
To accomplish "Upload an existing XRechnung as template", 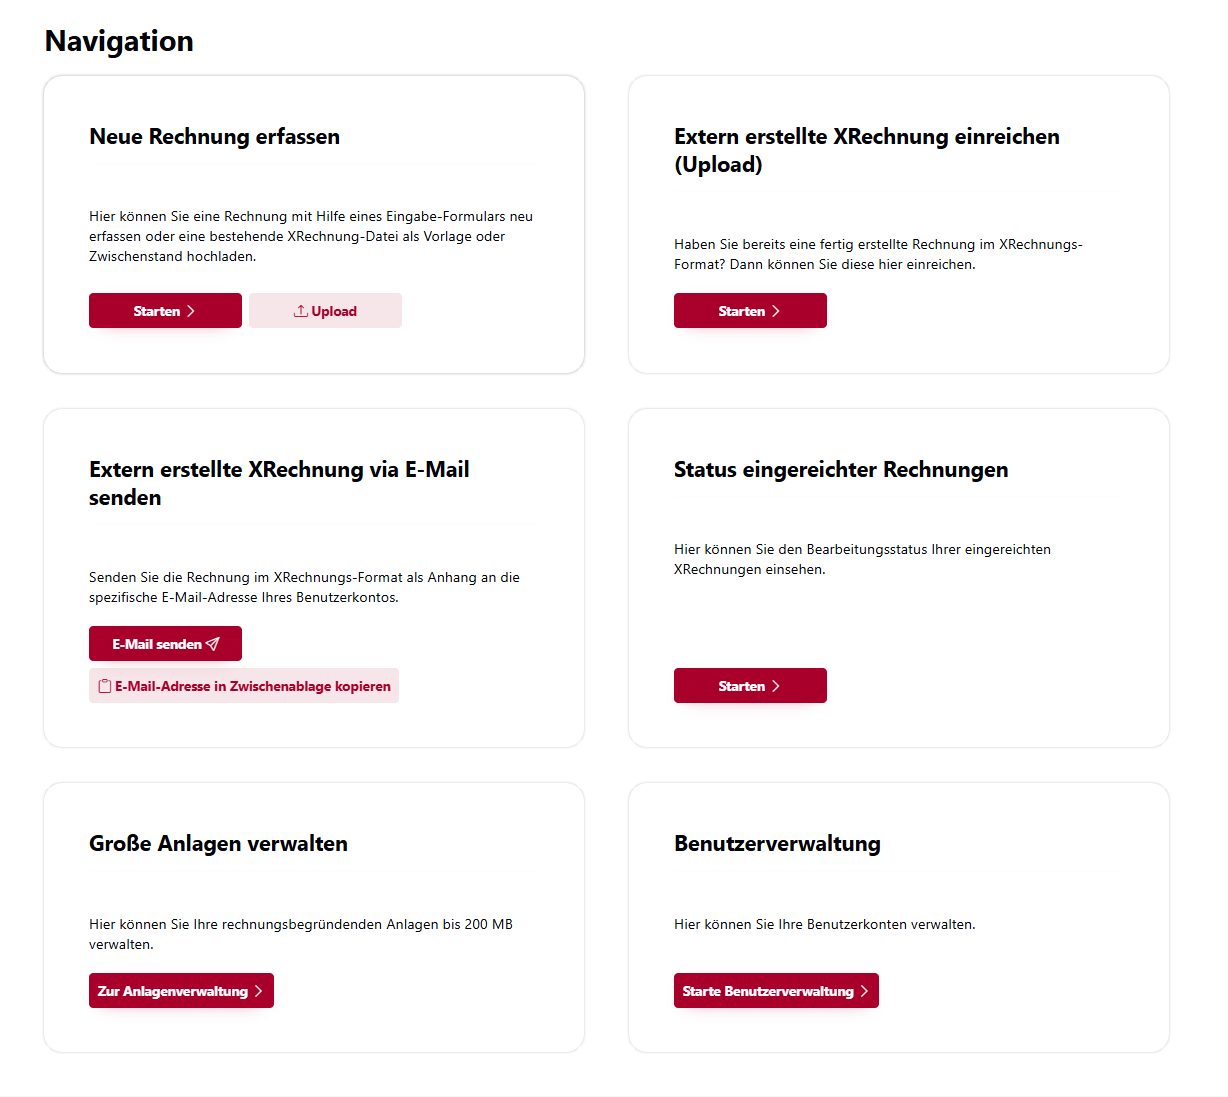I will coord(325,311).
